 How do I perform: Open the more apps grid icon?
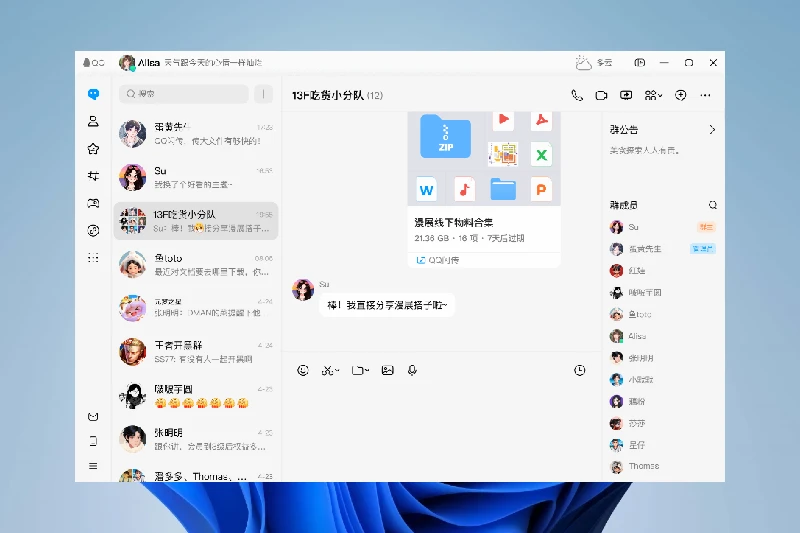pos(93,258)
